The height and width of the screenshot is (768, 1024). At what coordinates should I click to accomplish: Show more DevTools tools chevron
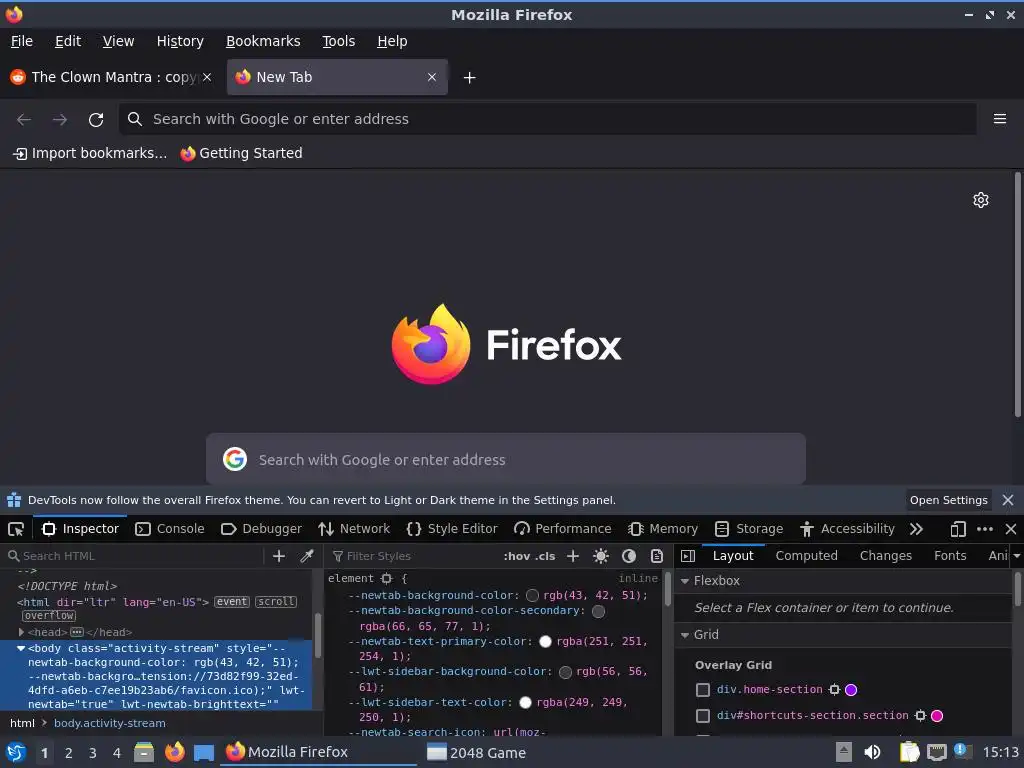coord(916,529)
